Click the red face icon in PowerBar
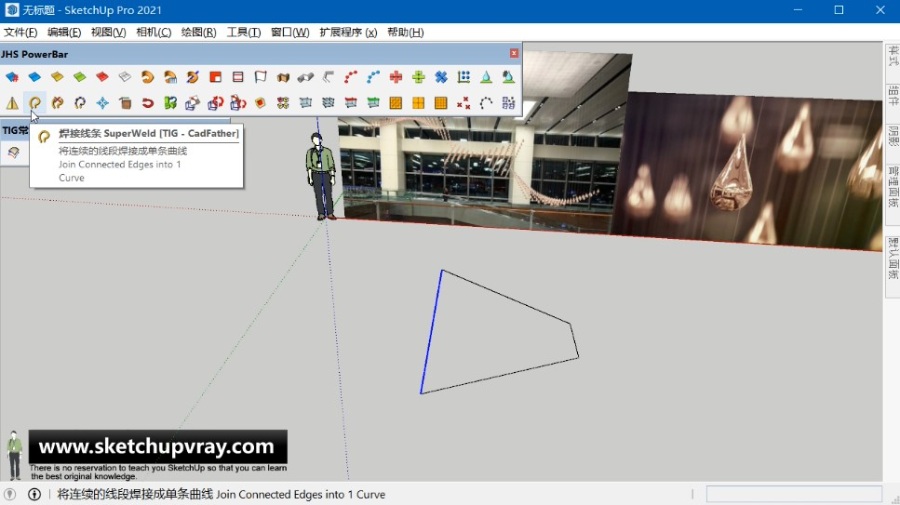 [102, 77]
